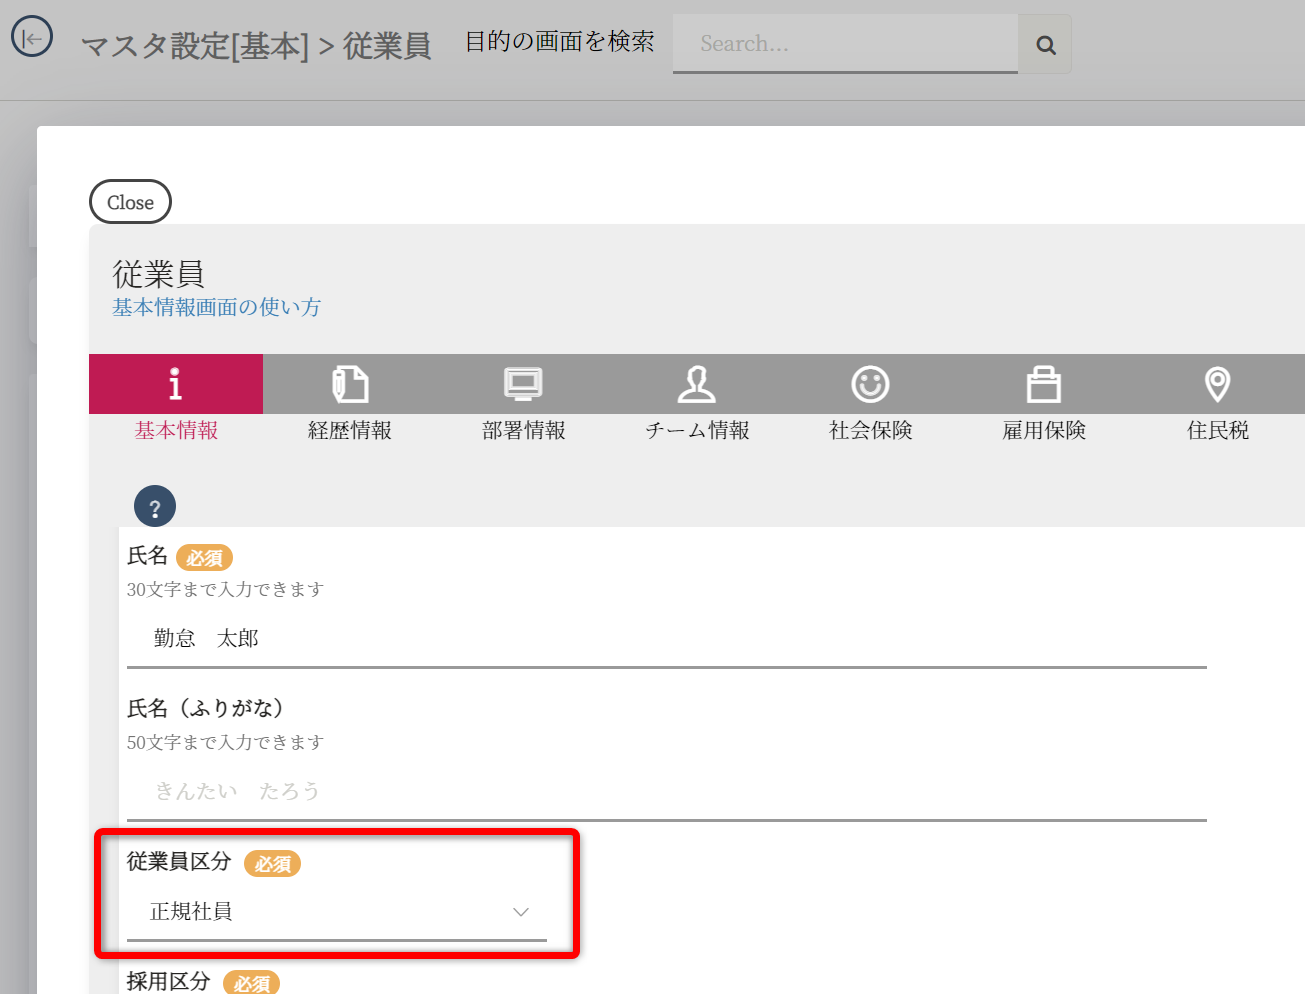Screen dimensions: 1305x994
Task: Click the collapse sidebar arrow icon
Action: pyautogui.click(x=32, y=38)
